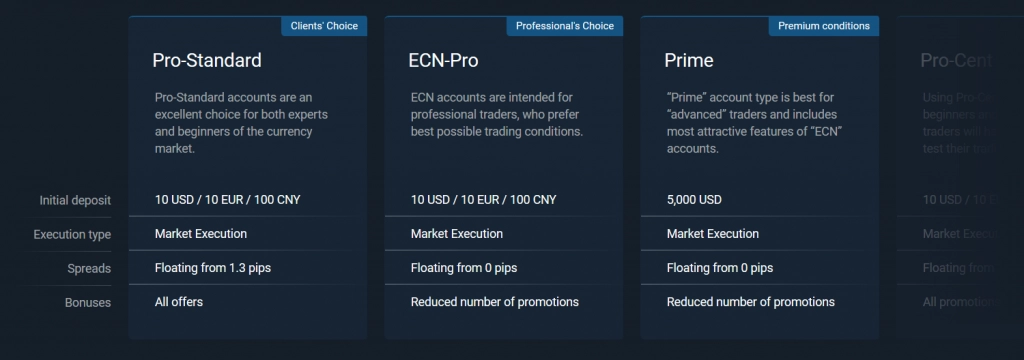This screenshot has height=360, width=1024.
Task: Click the Bonuses row label
Action: (x=88, y=303)
